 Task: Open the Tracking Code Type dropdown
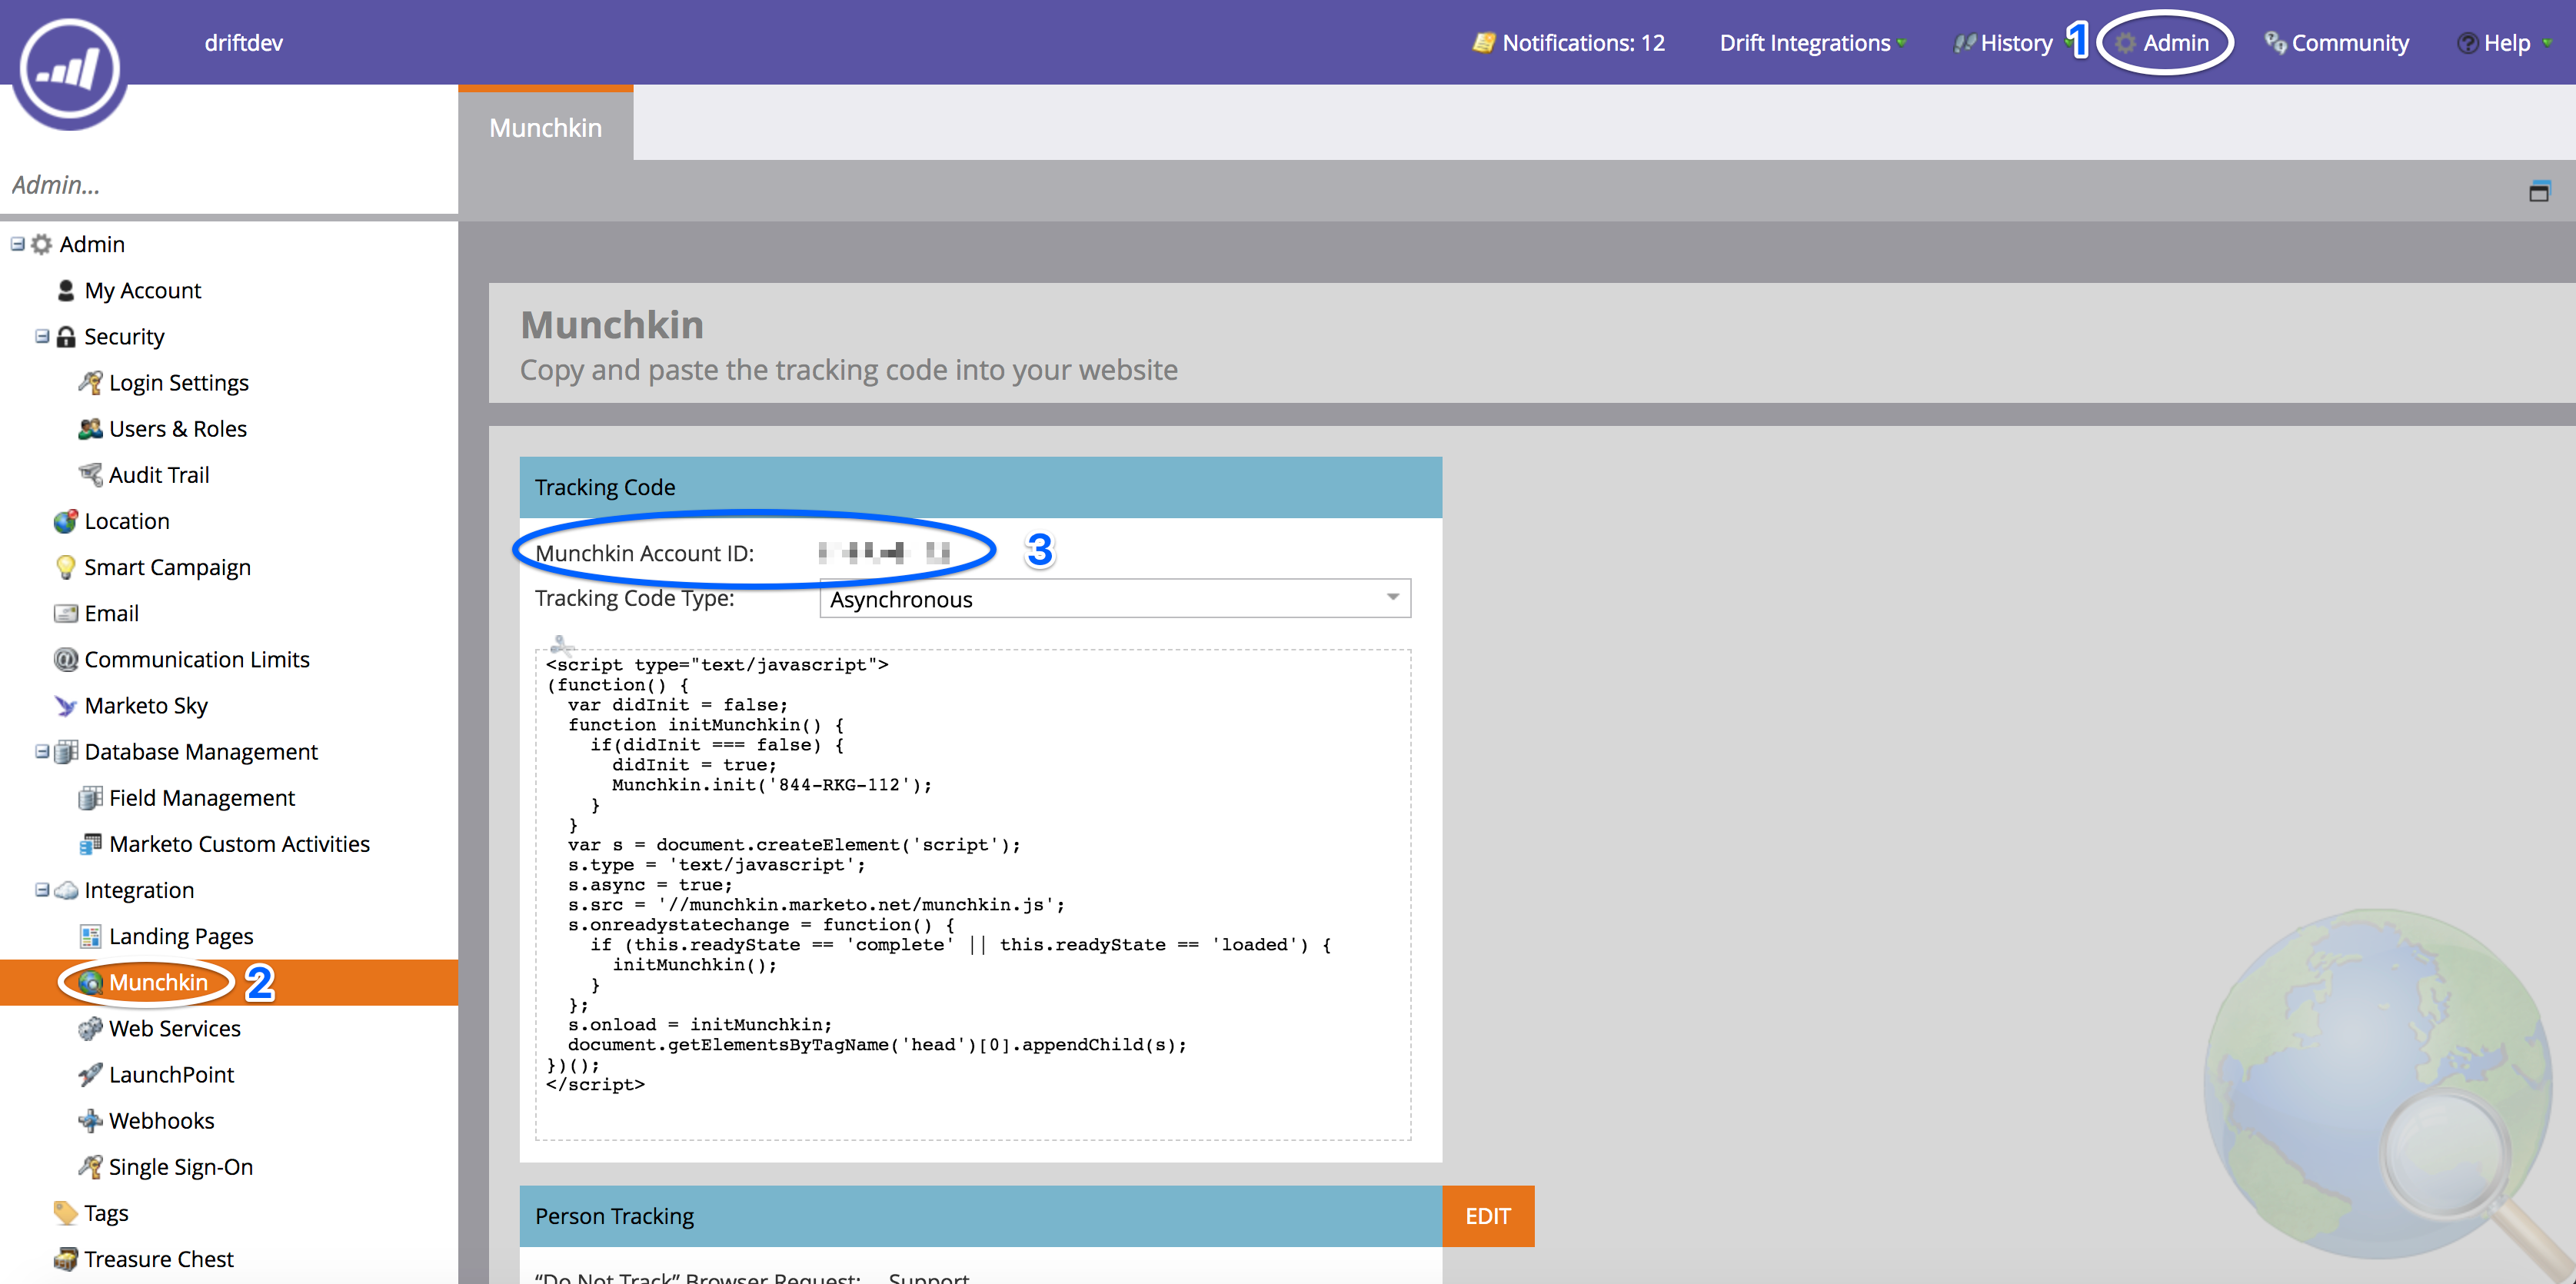tap(1115, 598)
